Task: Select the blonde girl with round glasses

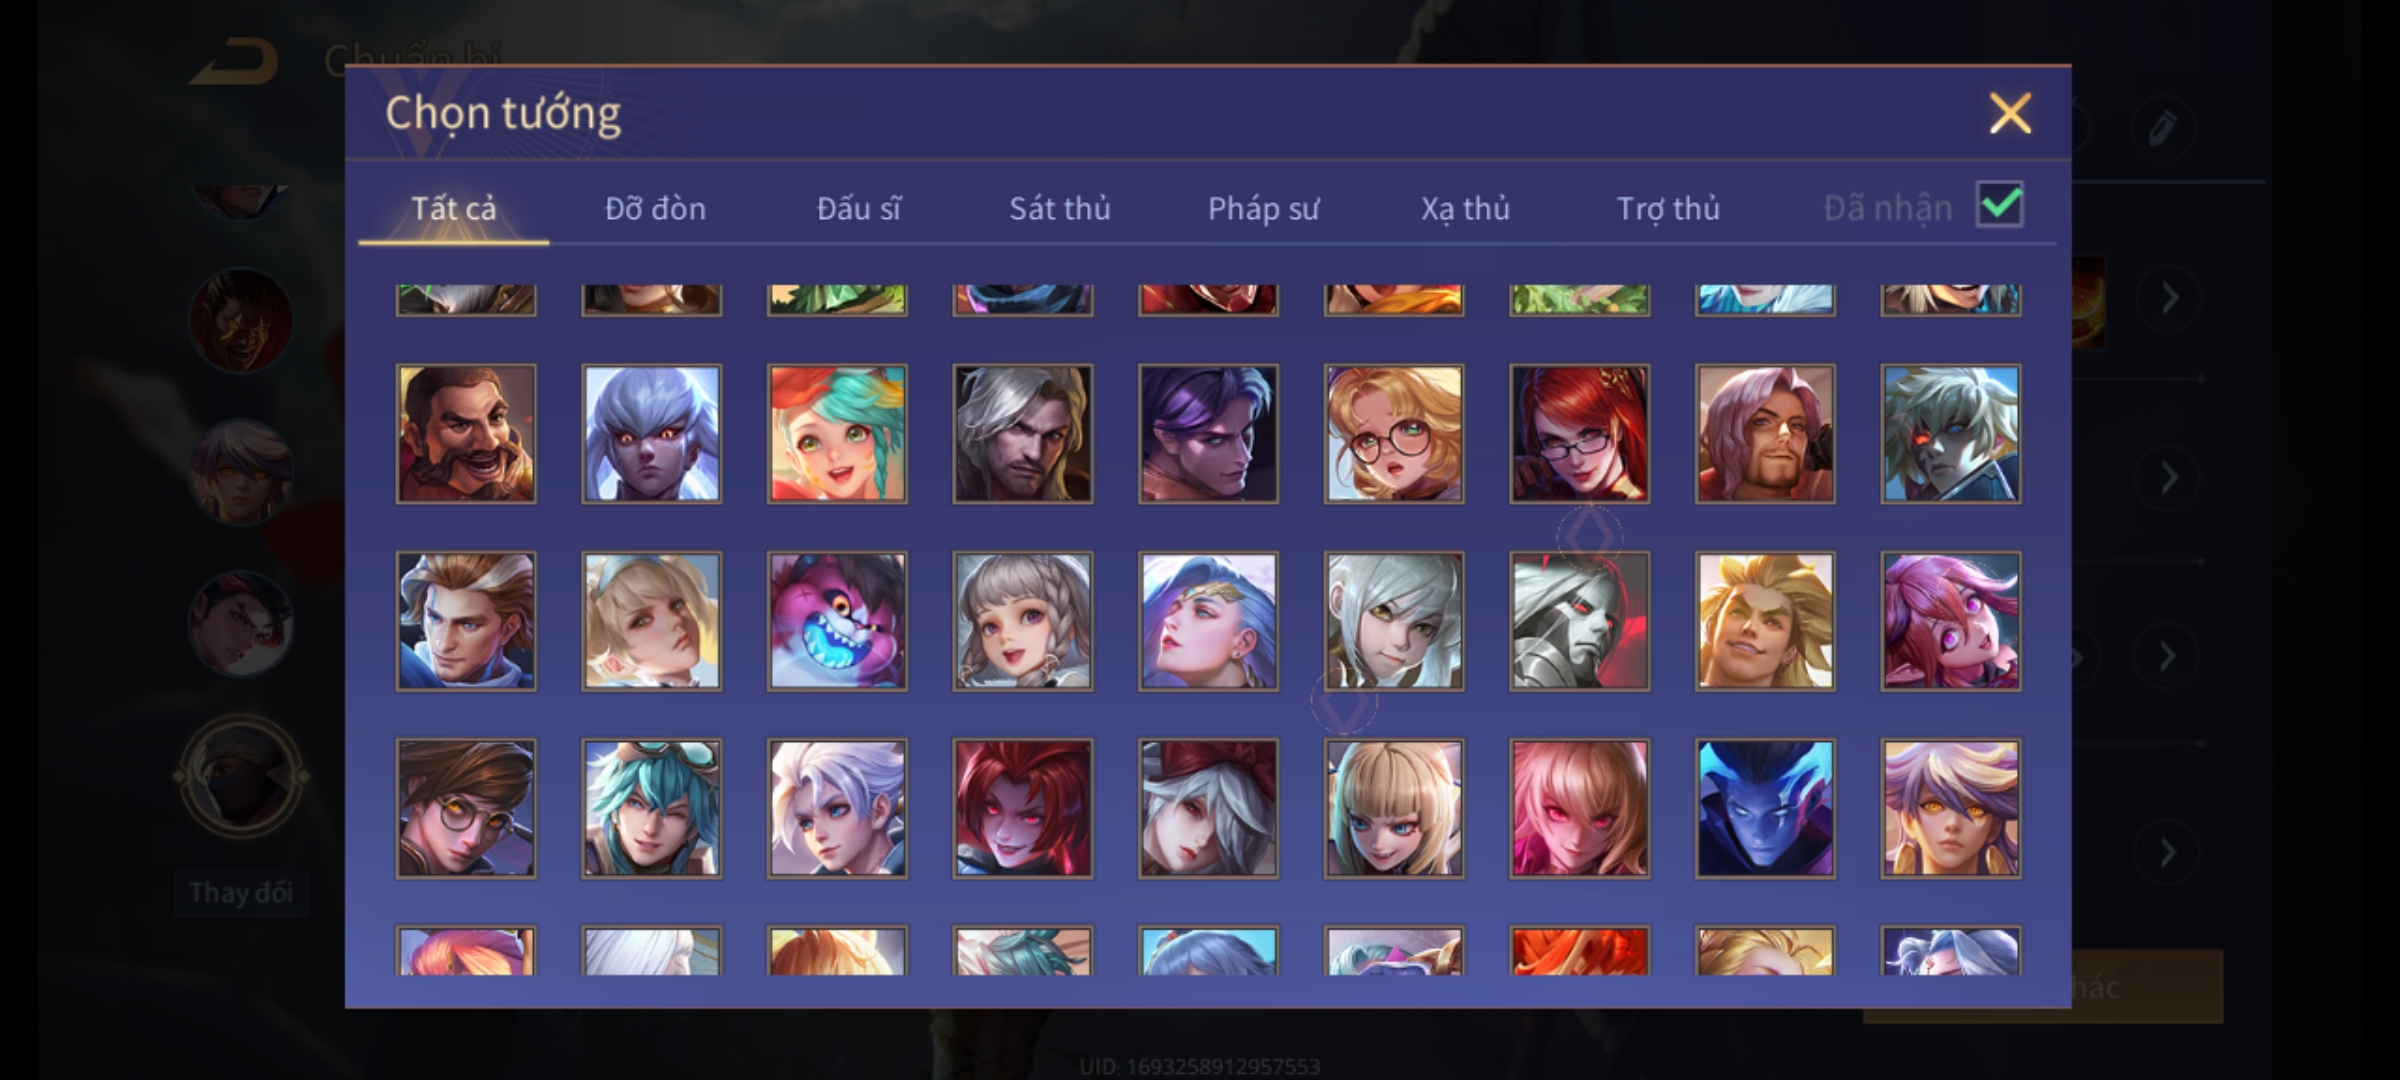Action: tap(1394, 433)
